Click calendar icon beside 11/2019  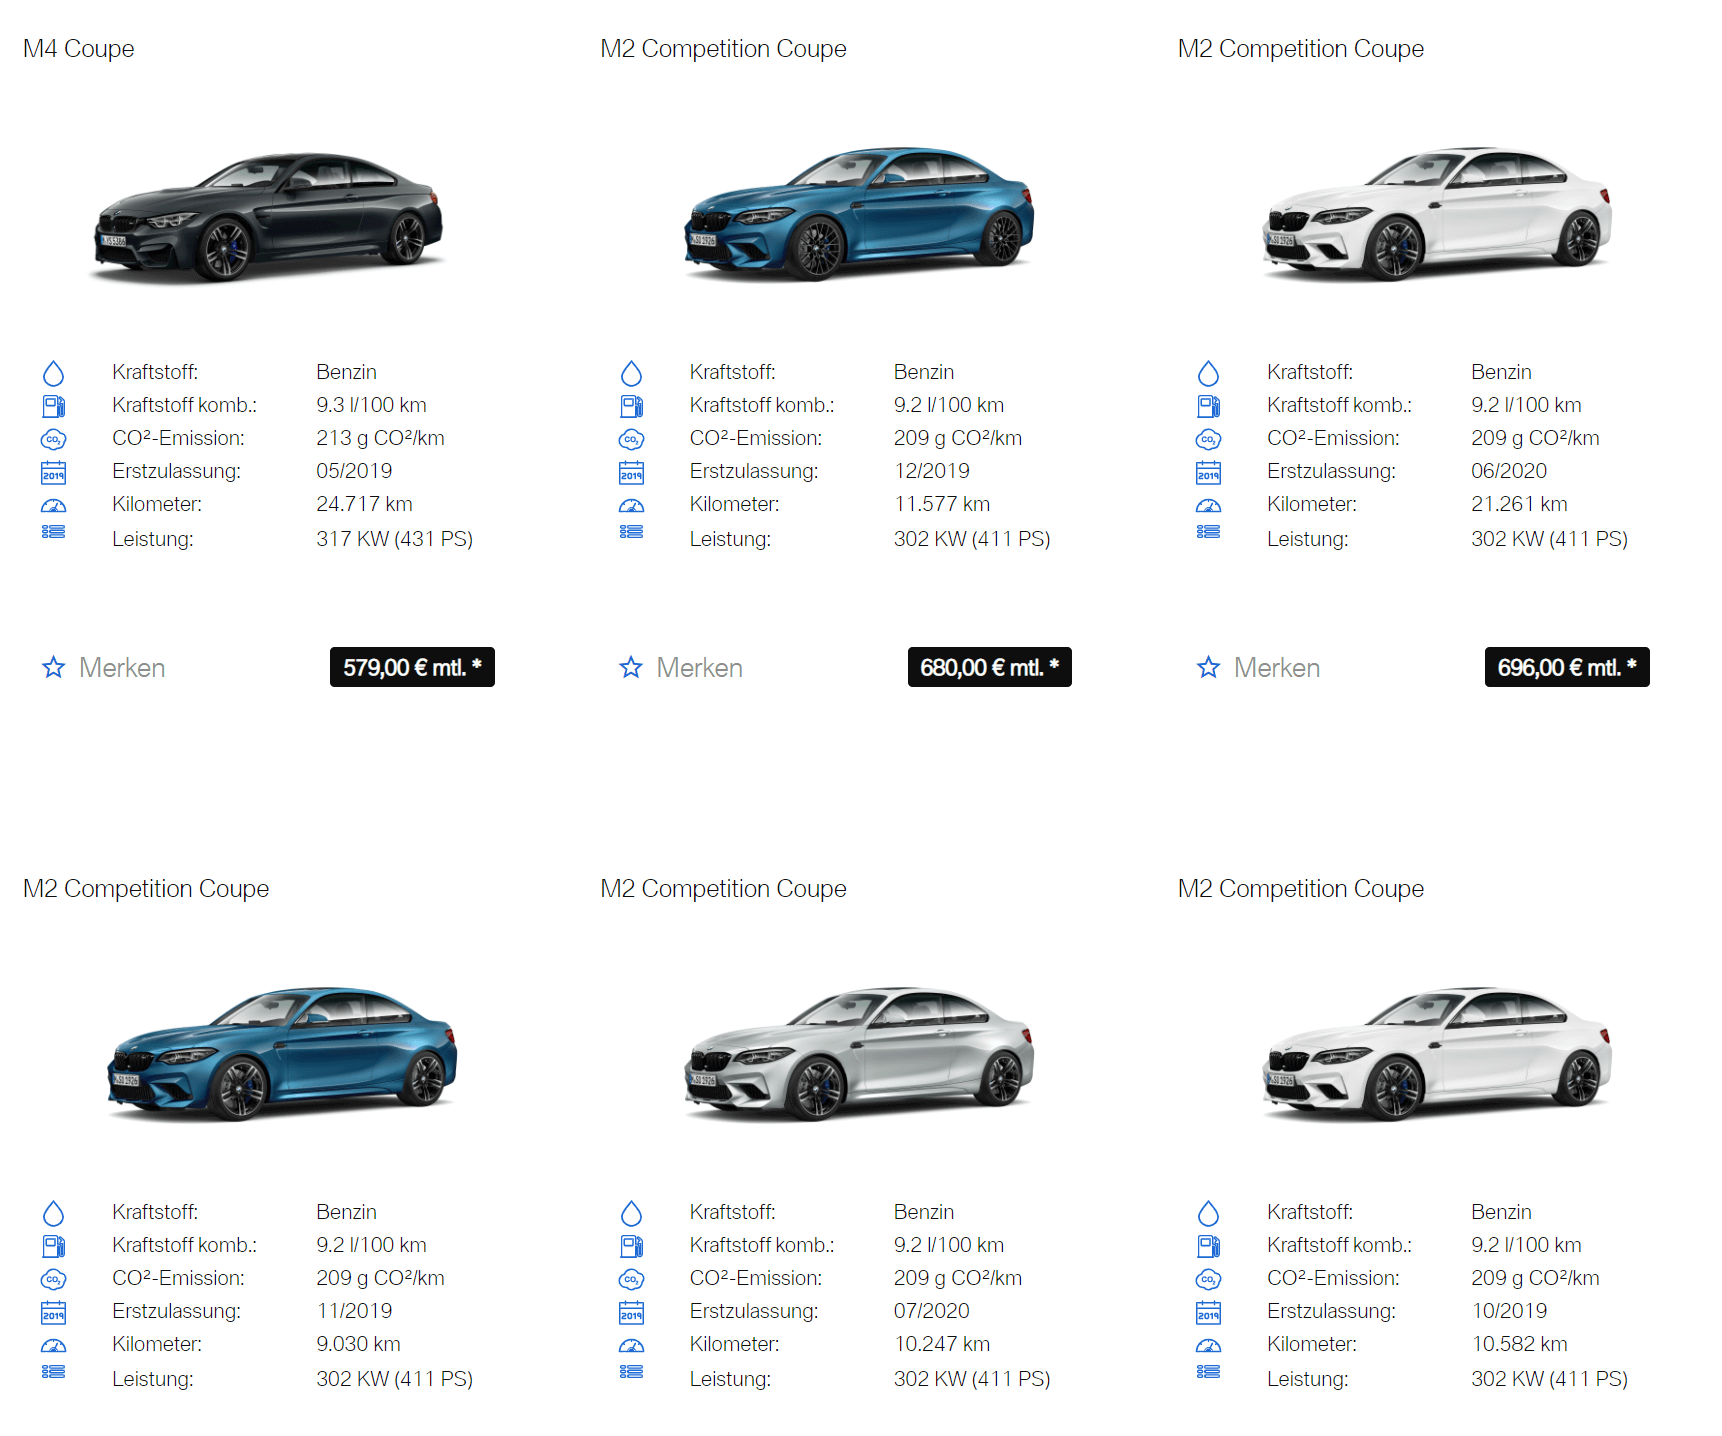click(53, 1312)
